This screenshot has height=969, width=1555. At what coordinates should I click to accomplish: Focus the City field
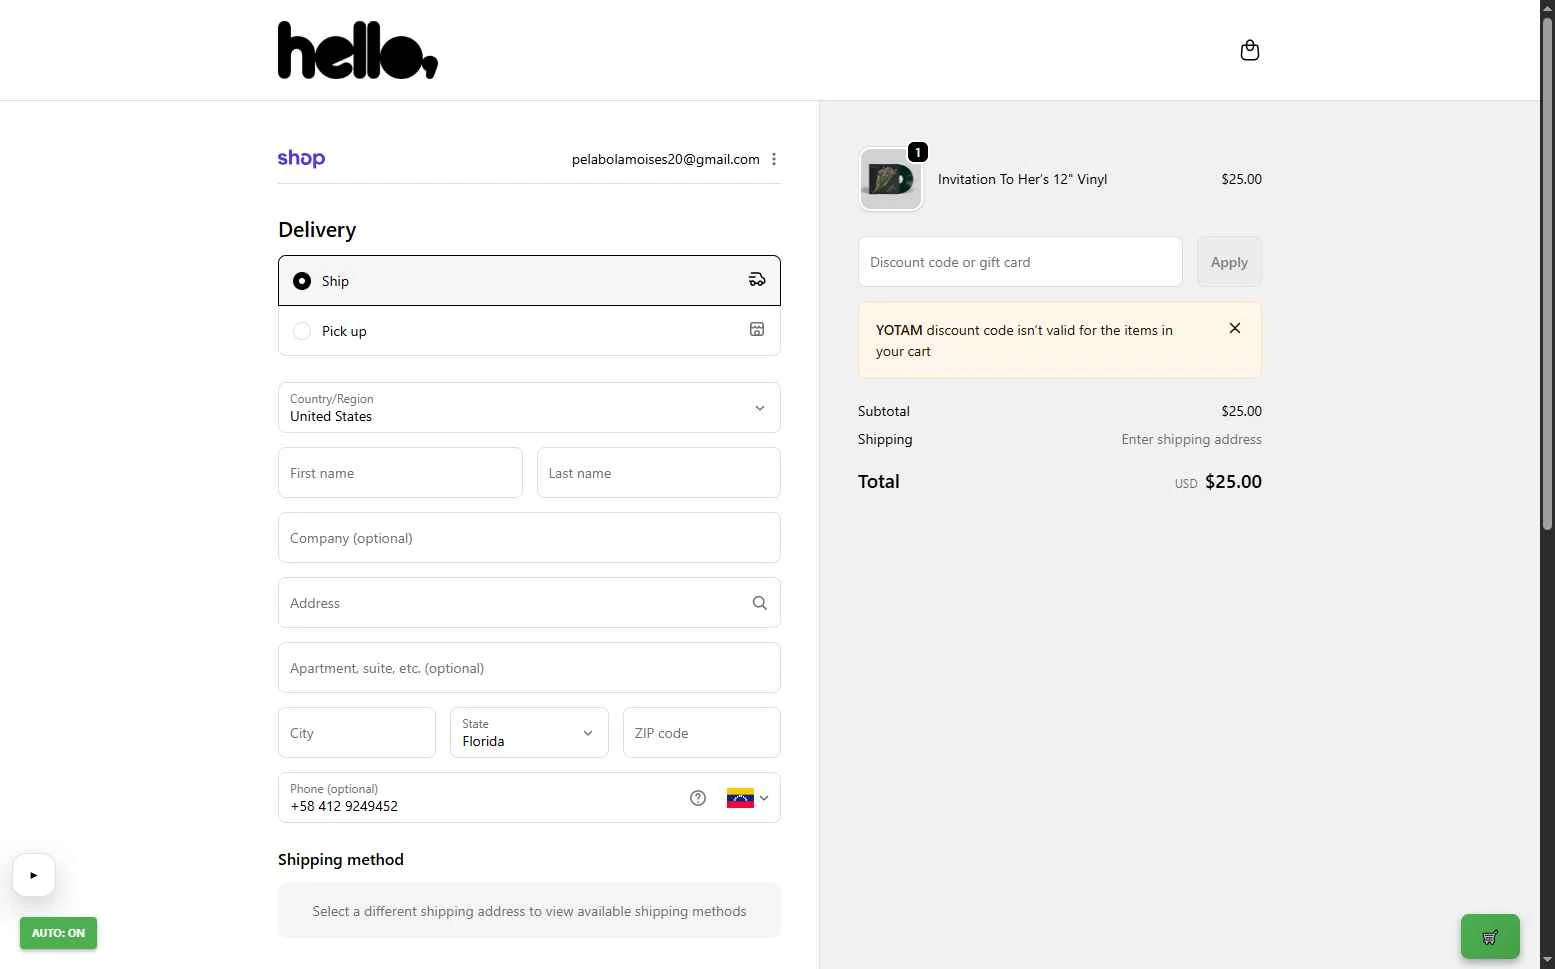point(357,732)
